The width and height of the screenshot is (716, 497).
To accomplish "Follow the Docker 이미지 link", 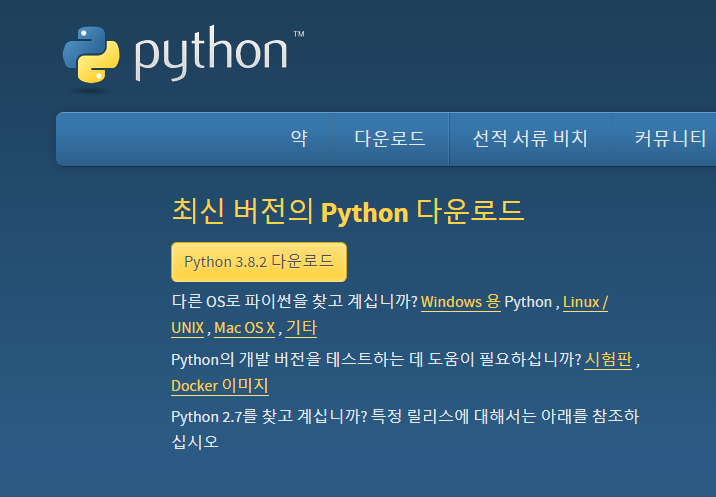I will pos(220,386).
